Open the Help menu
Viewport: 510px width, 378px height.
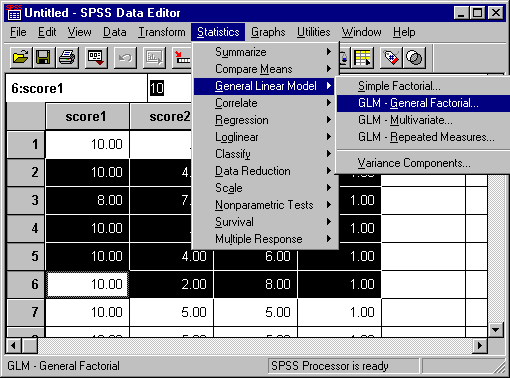click(404, 32)
